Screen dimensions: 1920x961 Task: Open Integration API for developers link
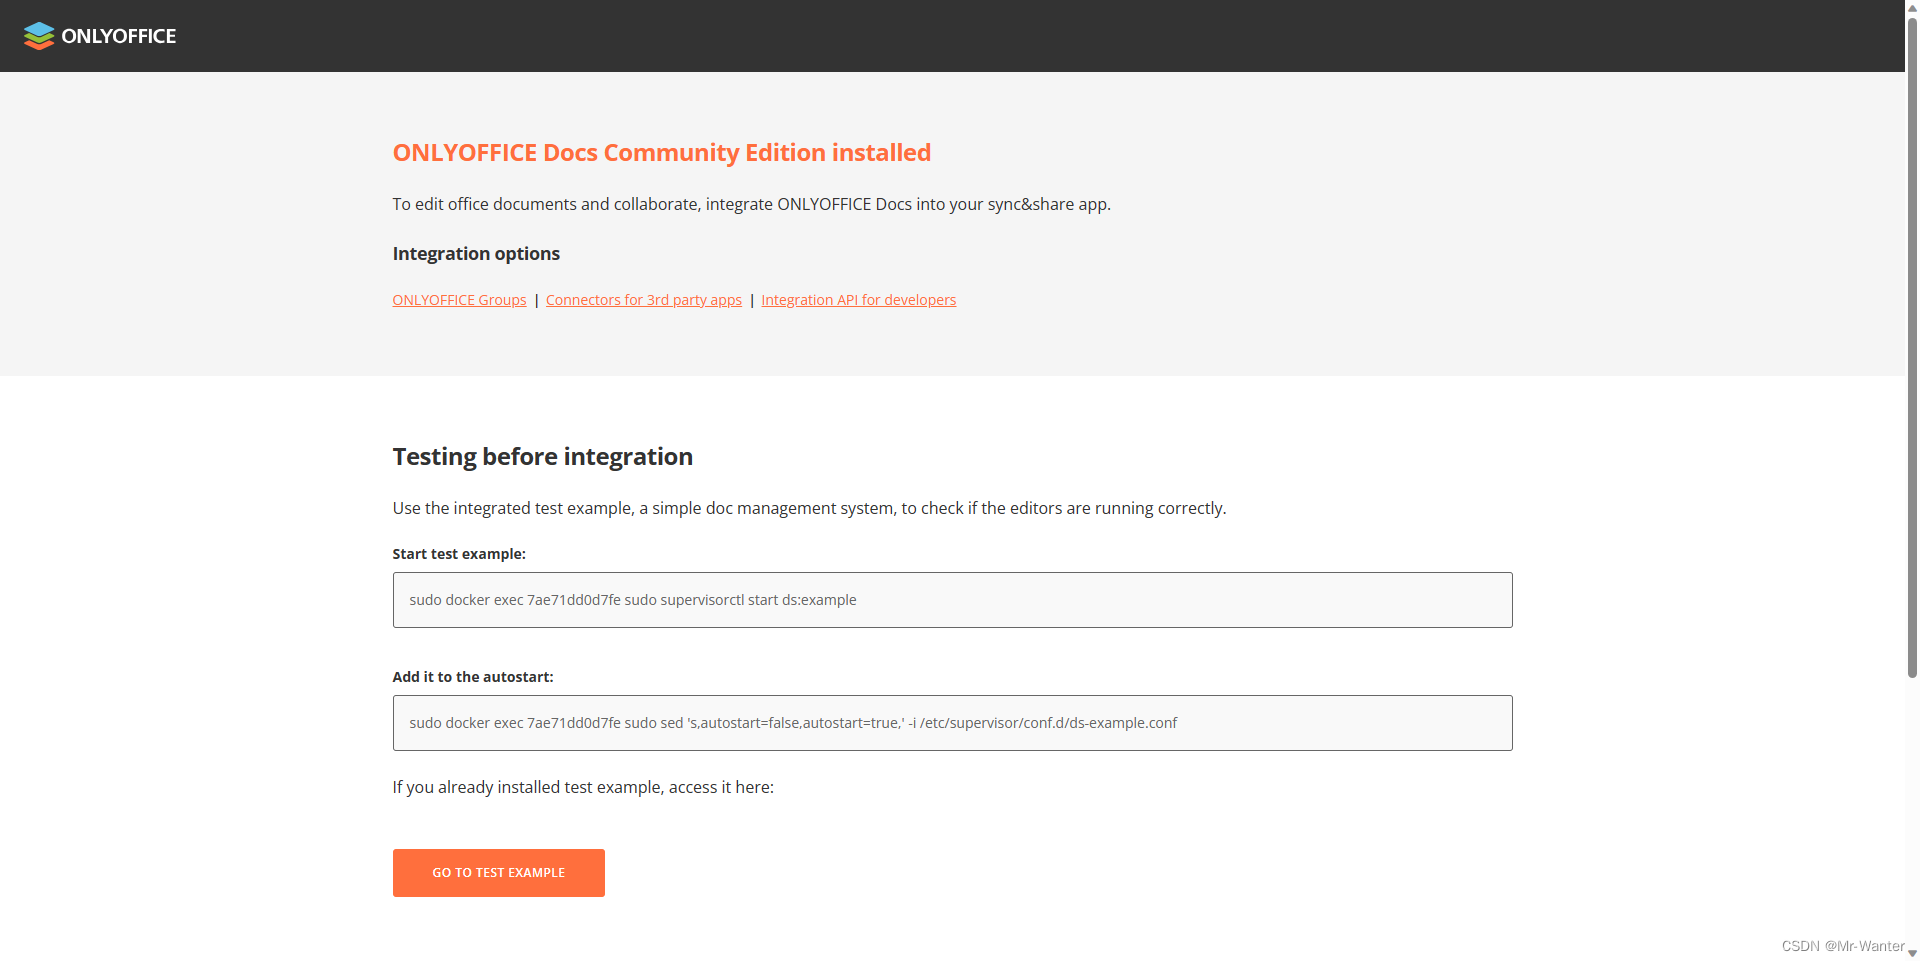pos(858,300)
